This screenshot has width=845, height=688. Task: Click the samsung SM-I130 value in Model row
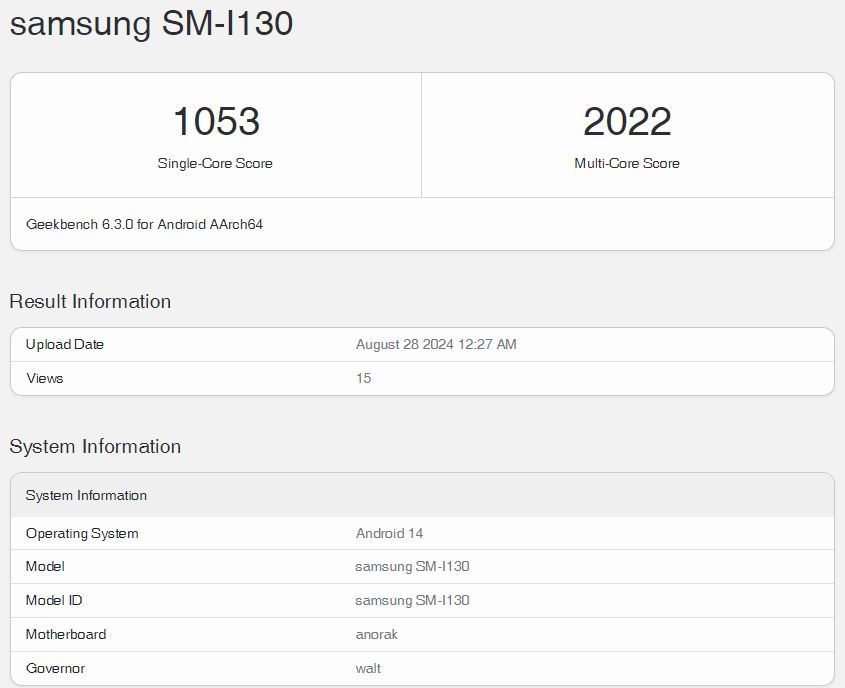coord(412,566)
